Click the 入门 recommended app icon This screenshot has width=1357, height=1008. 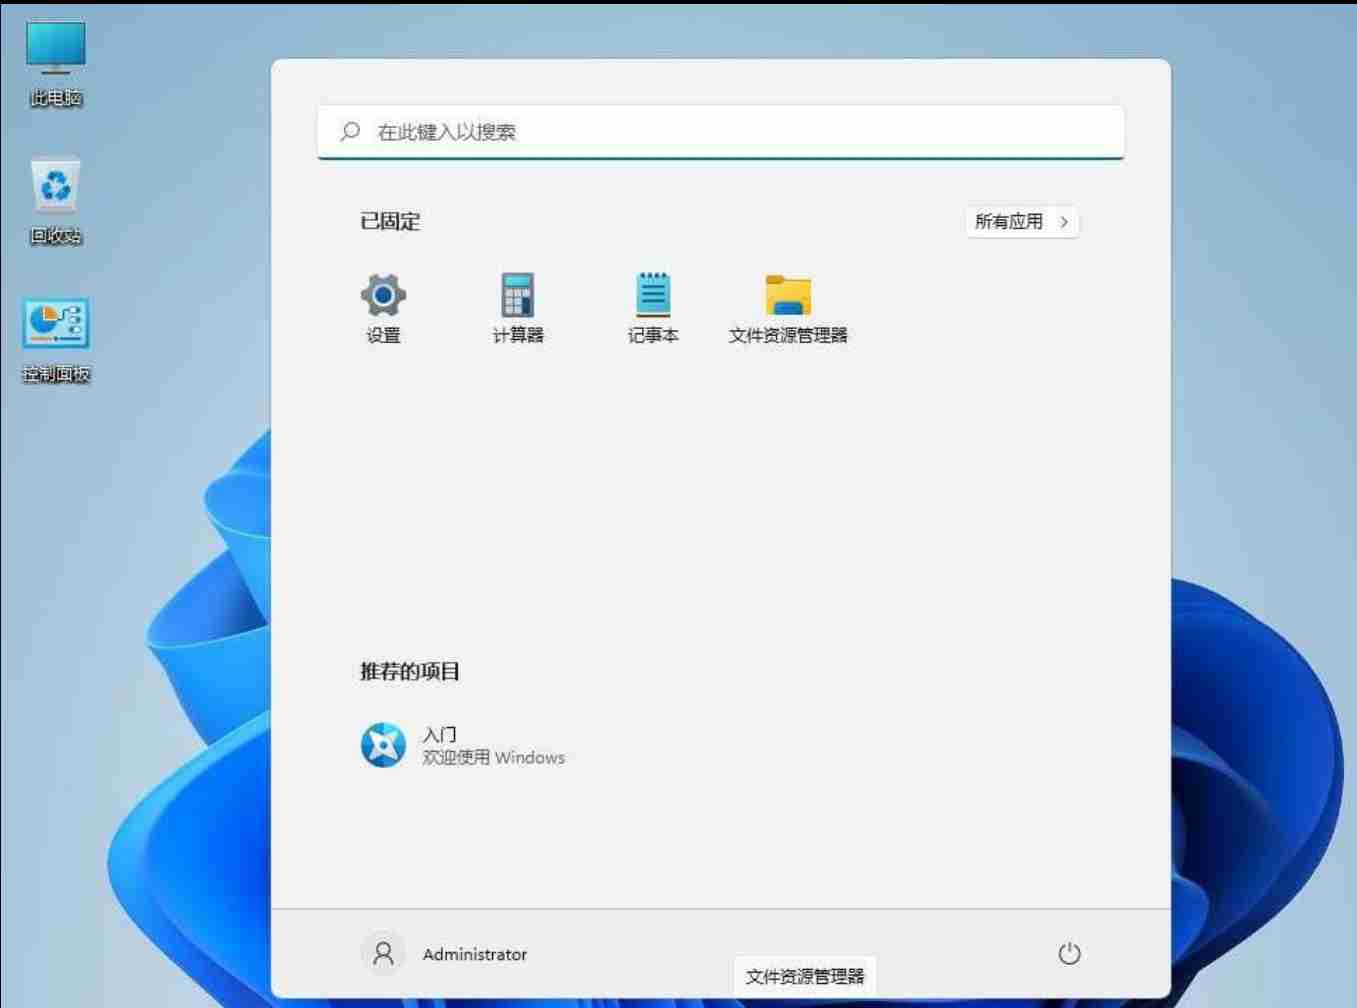(383, 745)
